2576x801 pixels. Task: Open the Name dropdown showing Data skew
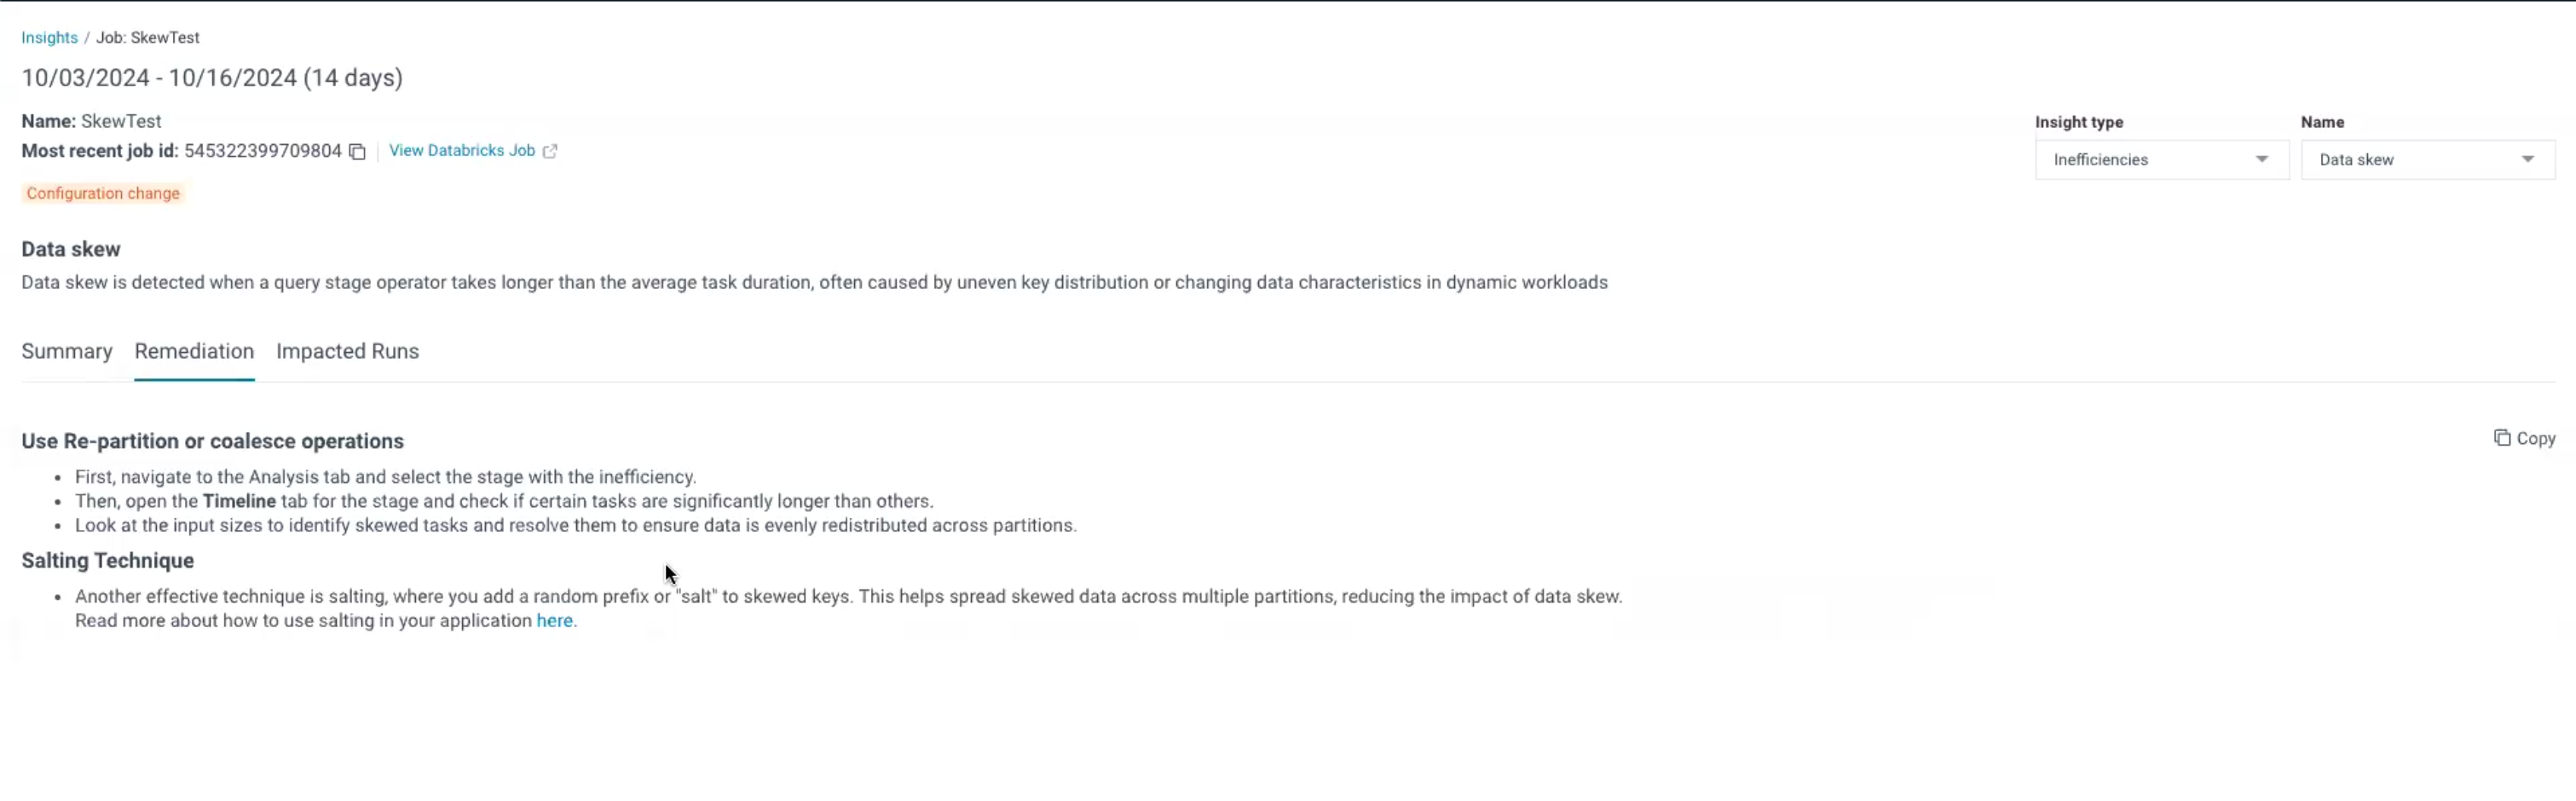tap(2425, 159)
